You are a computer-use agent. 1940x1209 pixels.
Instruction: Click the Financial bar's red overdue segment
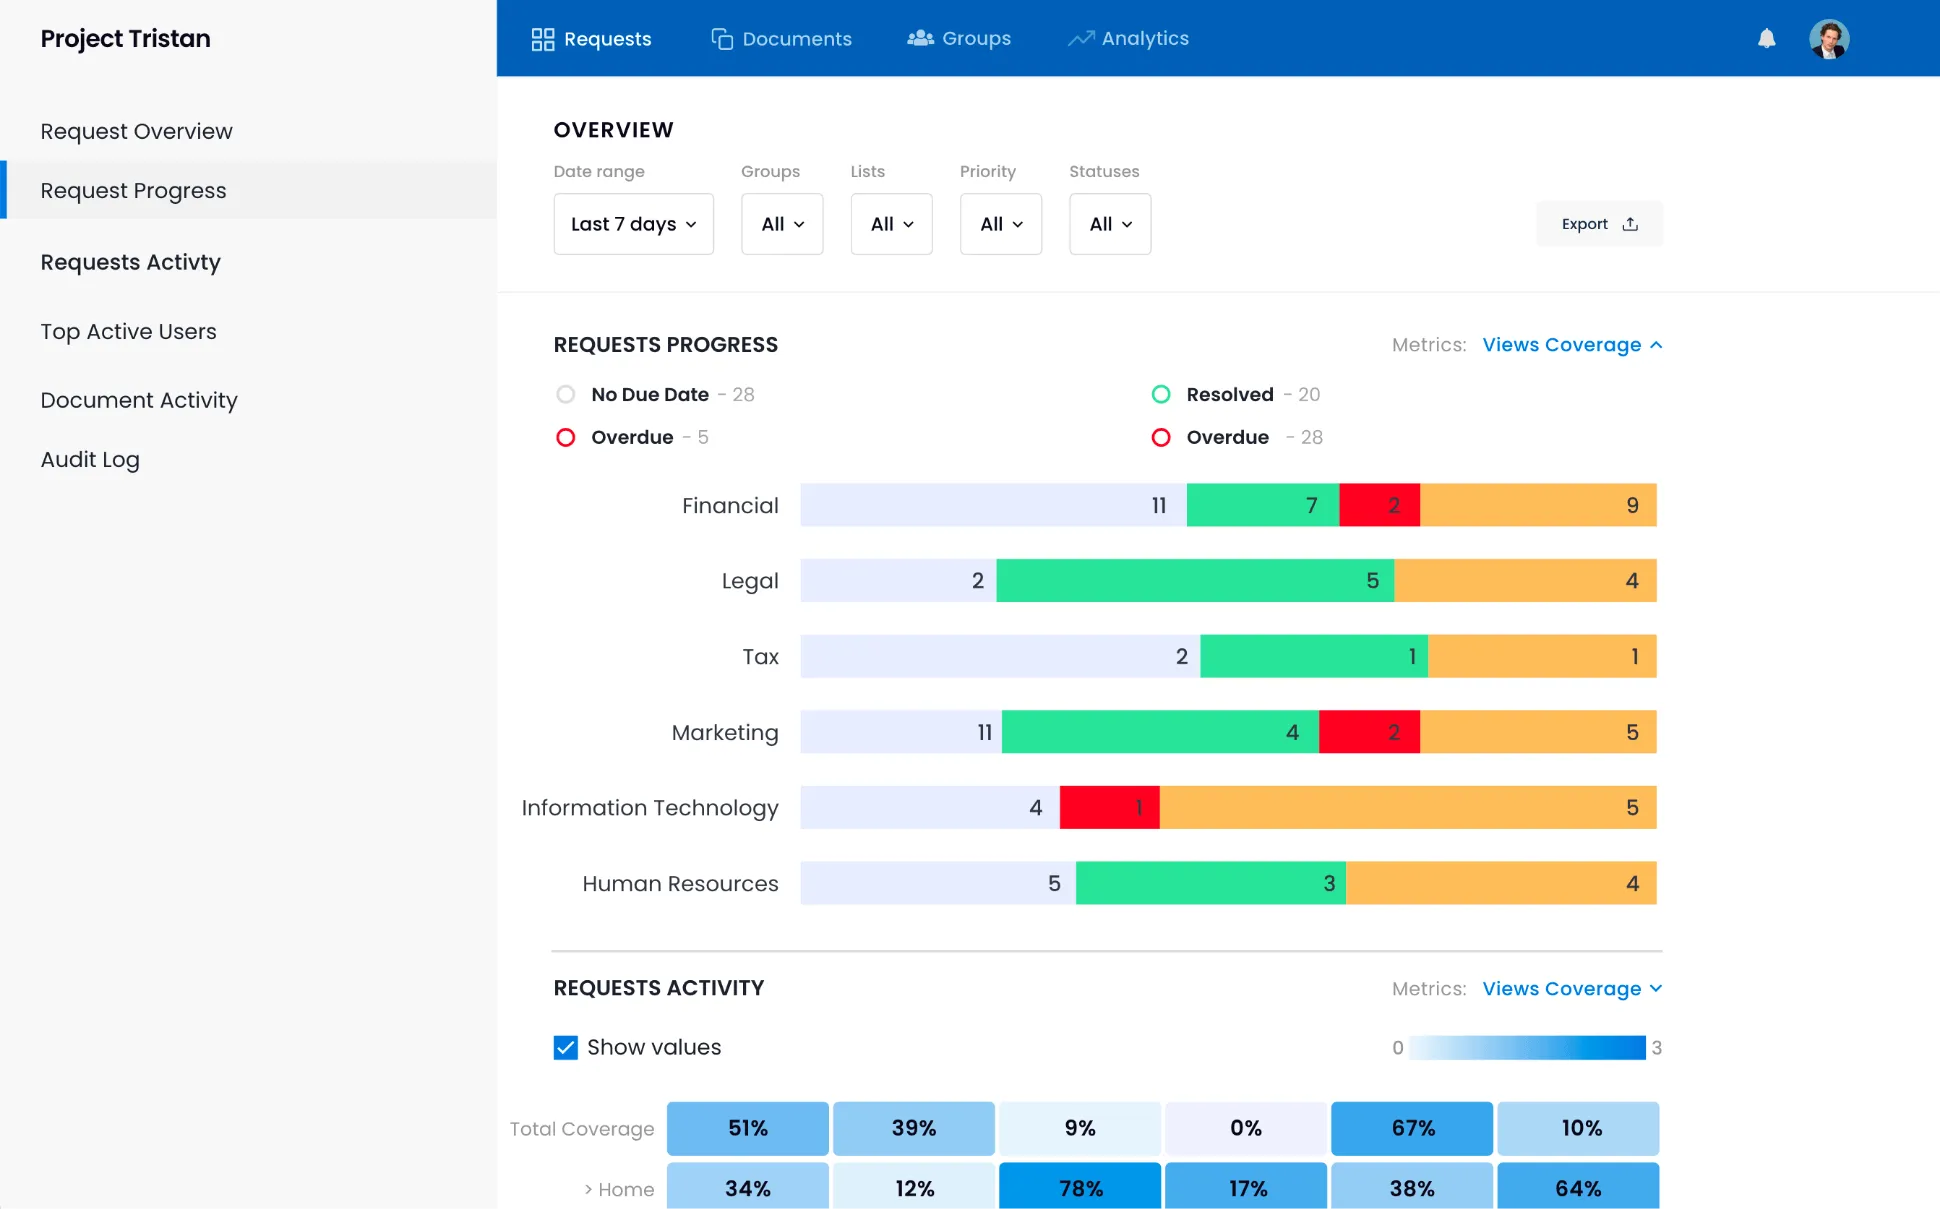(1379, 505)
